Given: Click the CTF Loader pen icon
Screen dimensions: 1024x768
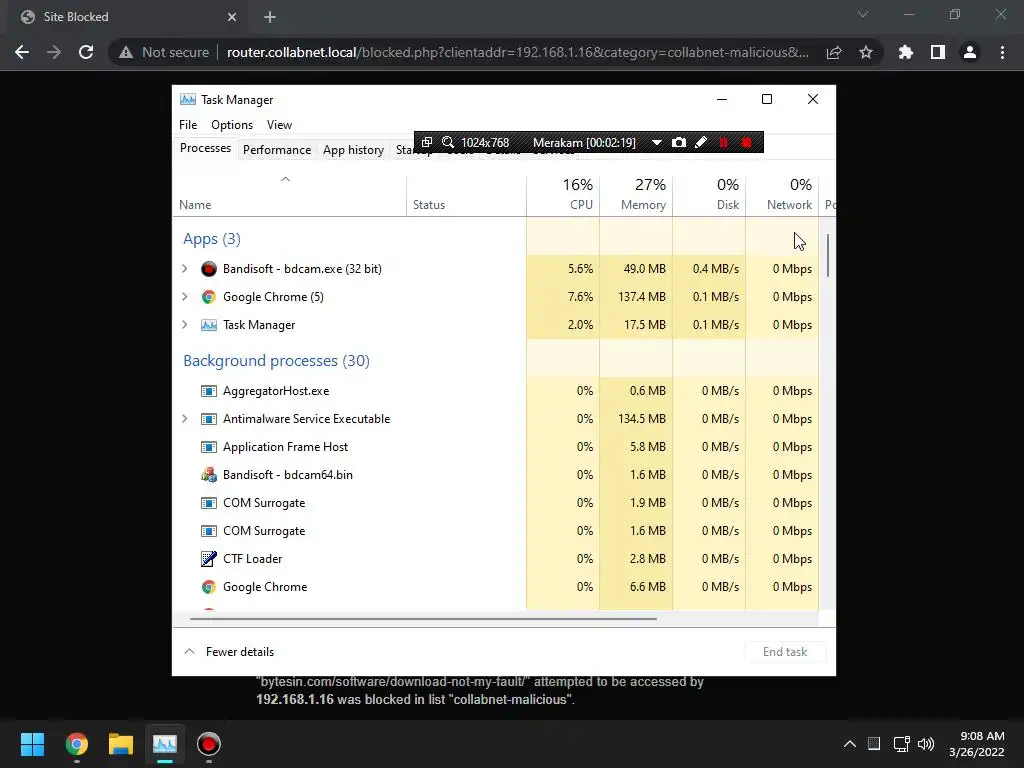Looking at the screenshot, I should (x=208, y=558).
